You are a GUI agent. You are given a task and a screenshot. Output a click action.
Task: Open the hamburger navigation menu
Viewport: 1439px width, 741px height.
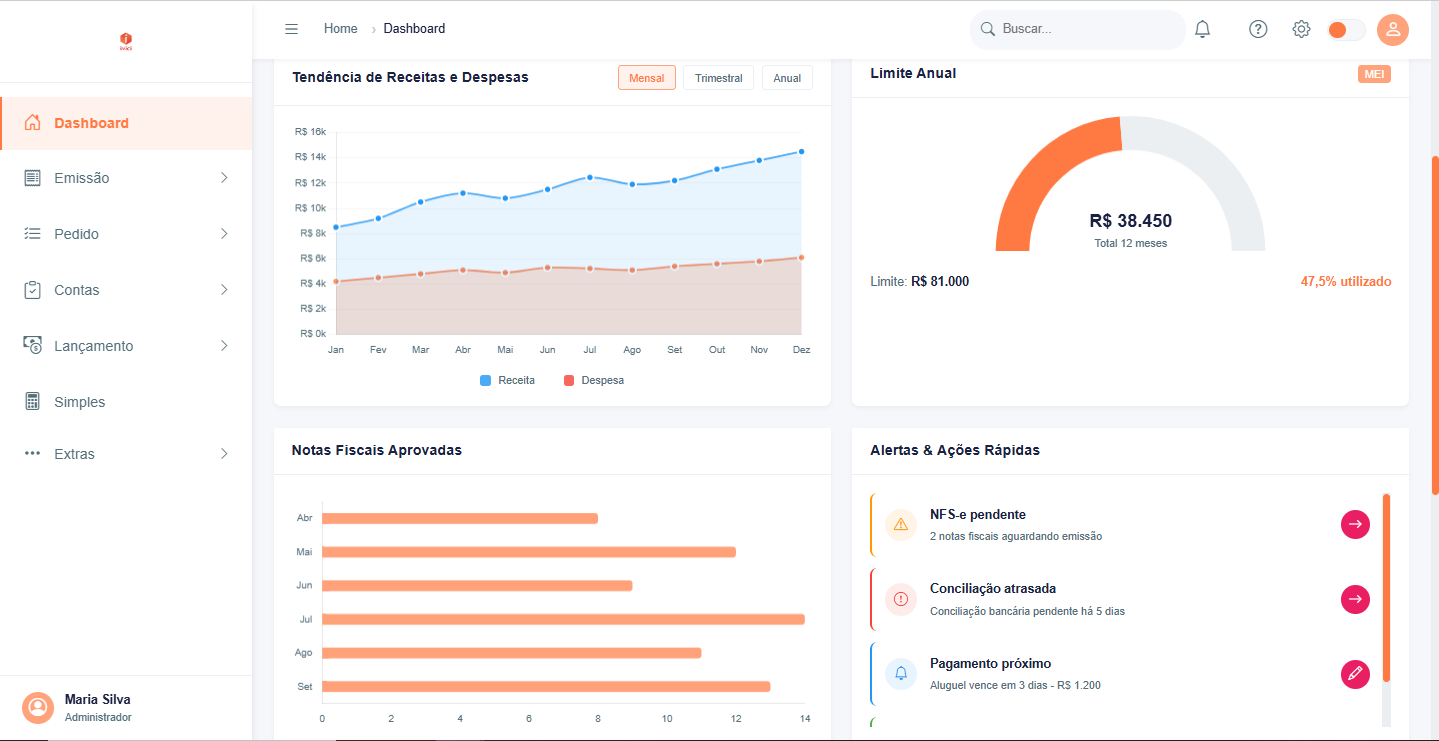tap(291, 28)
